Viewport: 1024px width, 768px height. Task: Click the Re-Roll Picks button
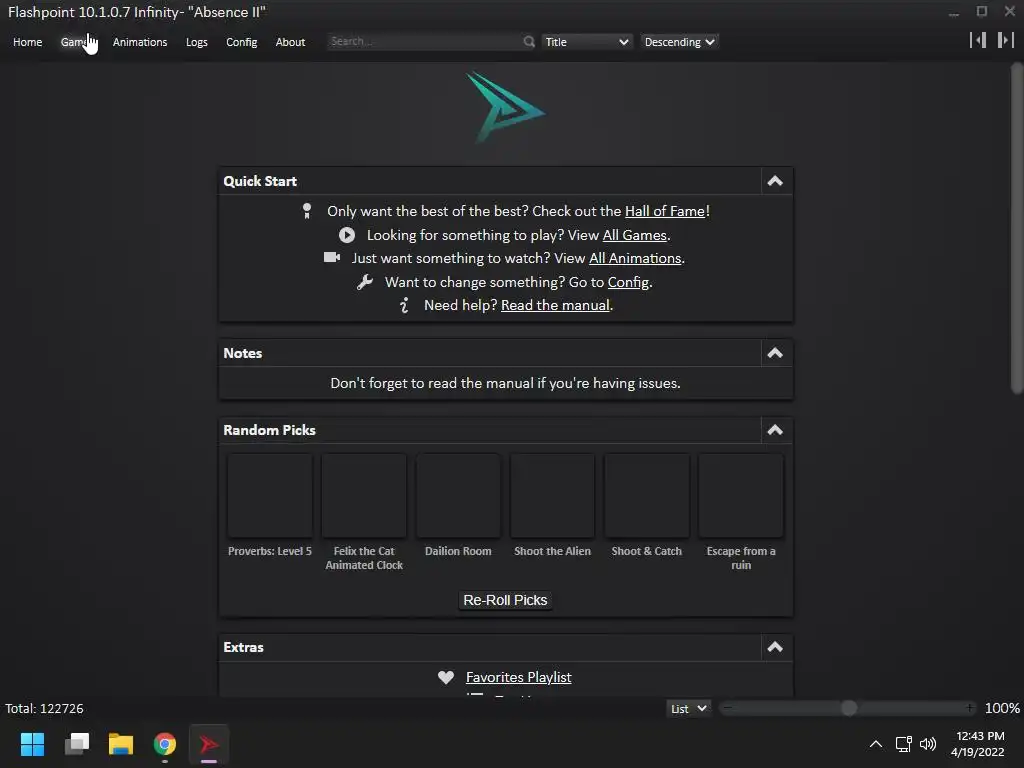click(x=505, y=600)
